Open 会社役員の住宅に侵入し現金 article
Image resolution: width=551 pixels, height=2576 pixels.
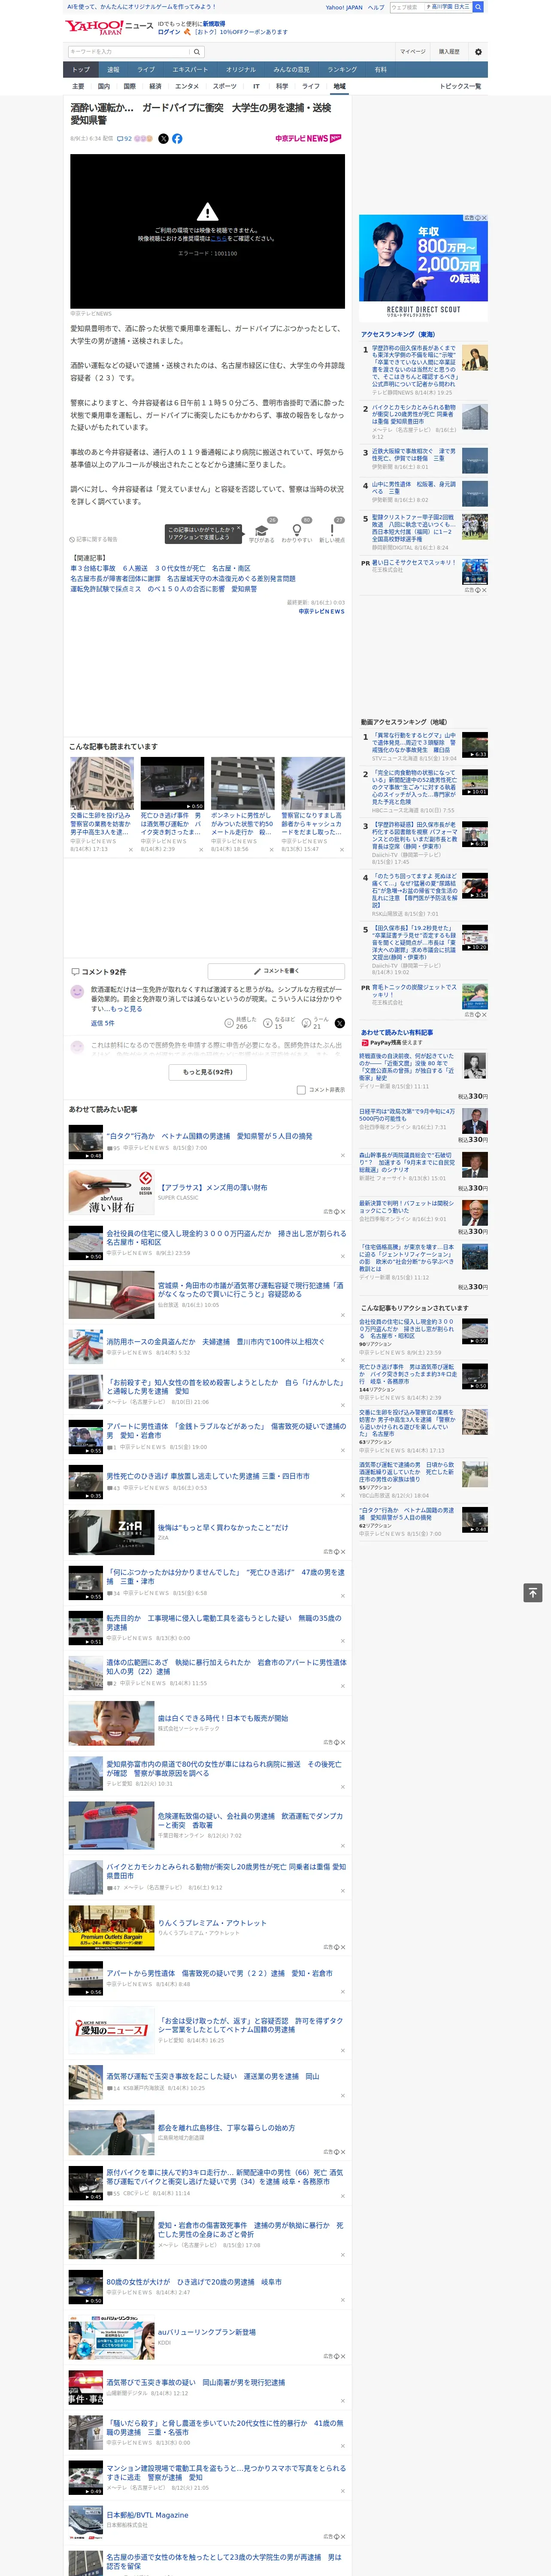pos(226,1239)
